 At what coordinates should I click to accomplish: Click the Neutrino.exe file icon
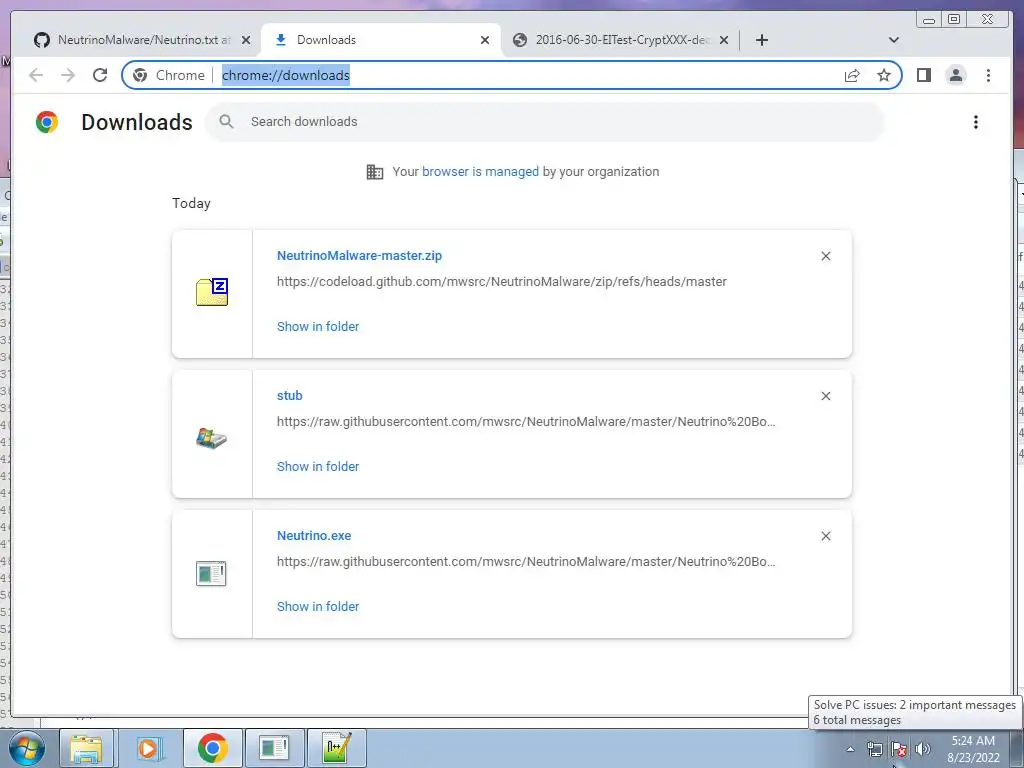coord(211,573)
